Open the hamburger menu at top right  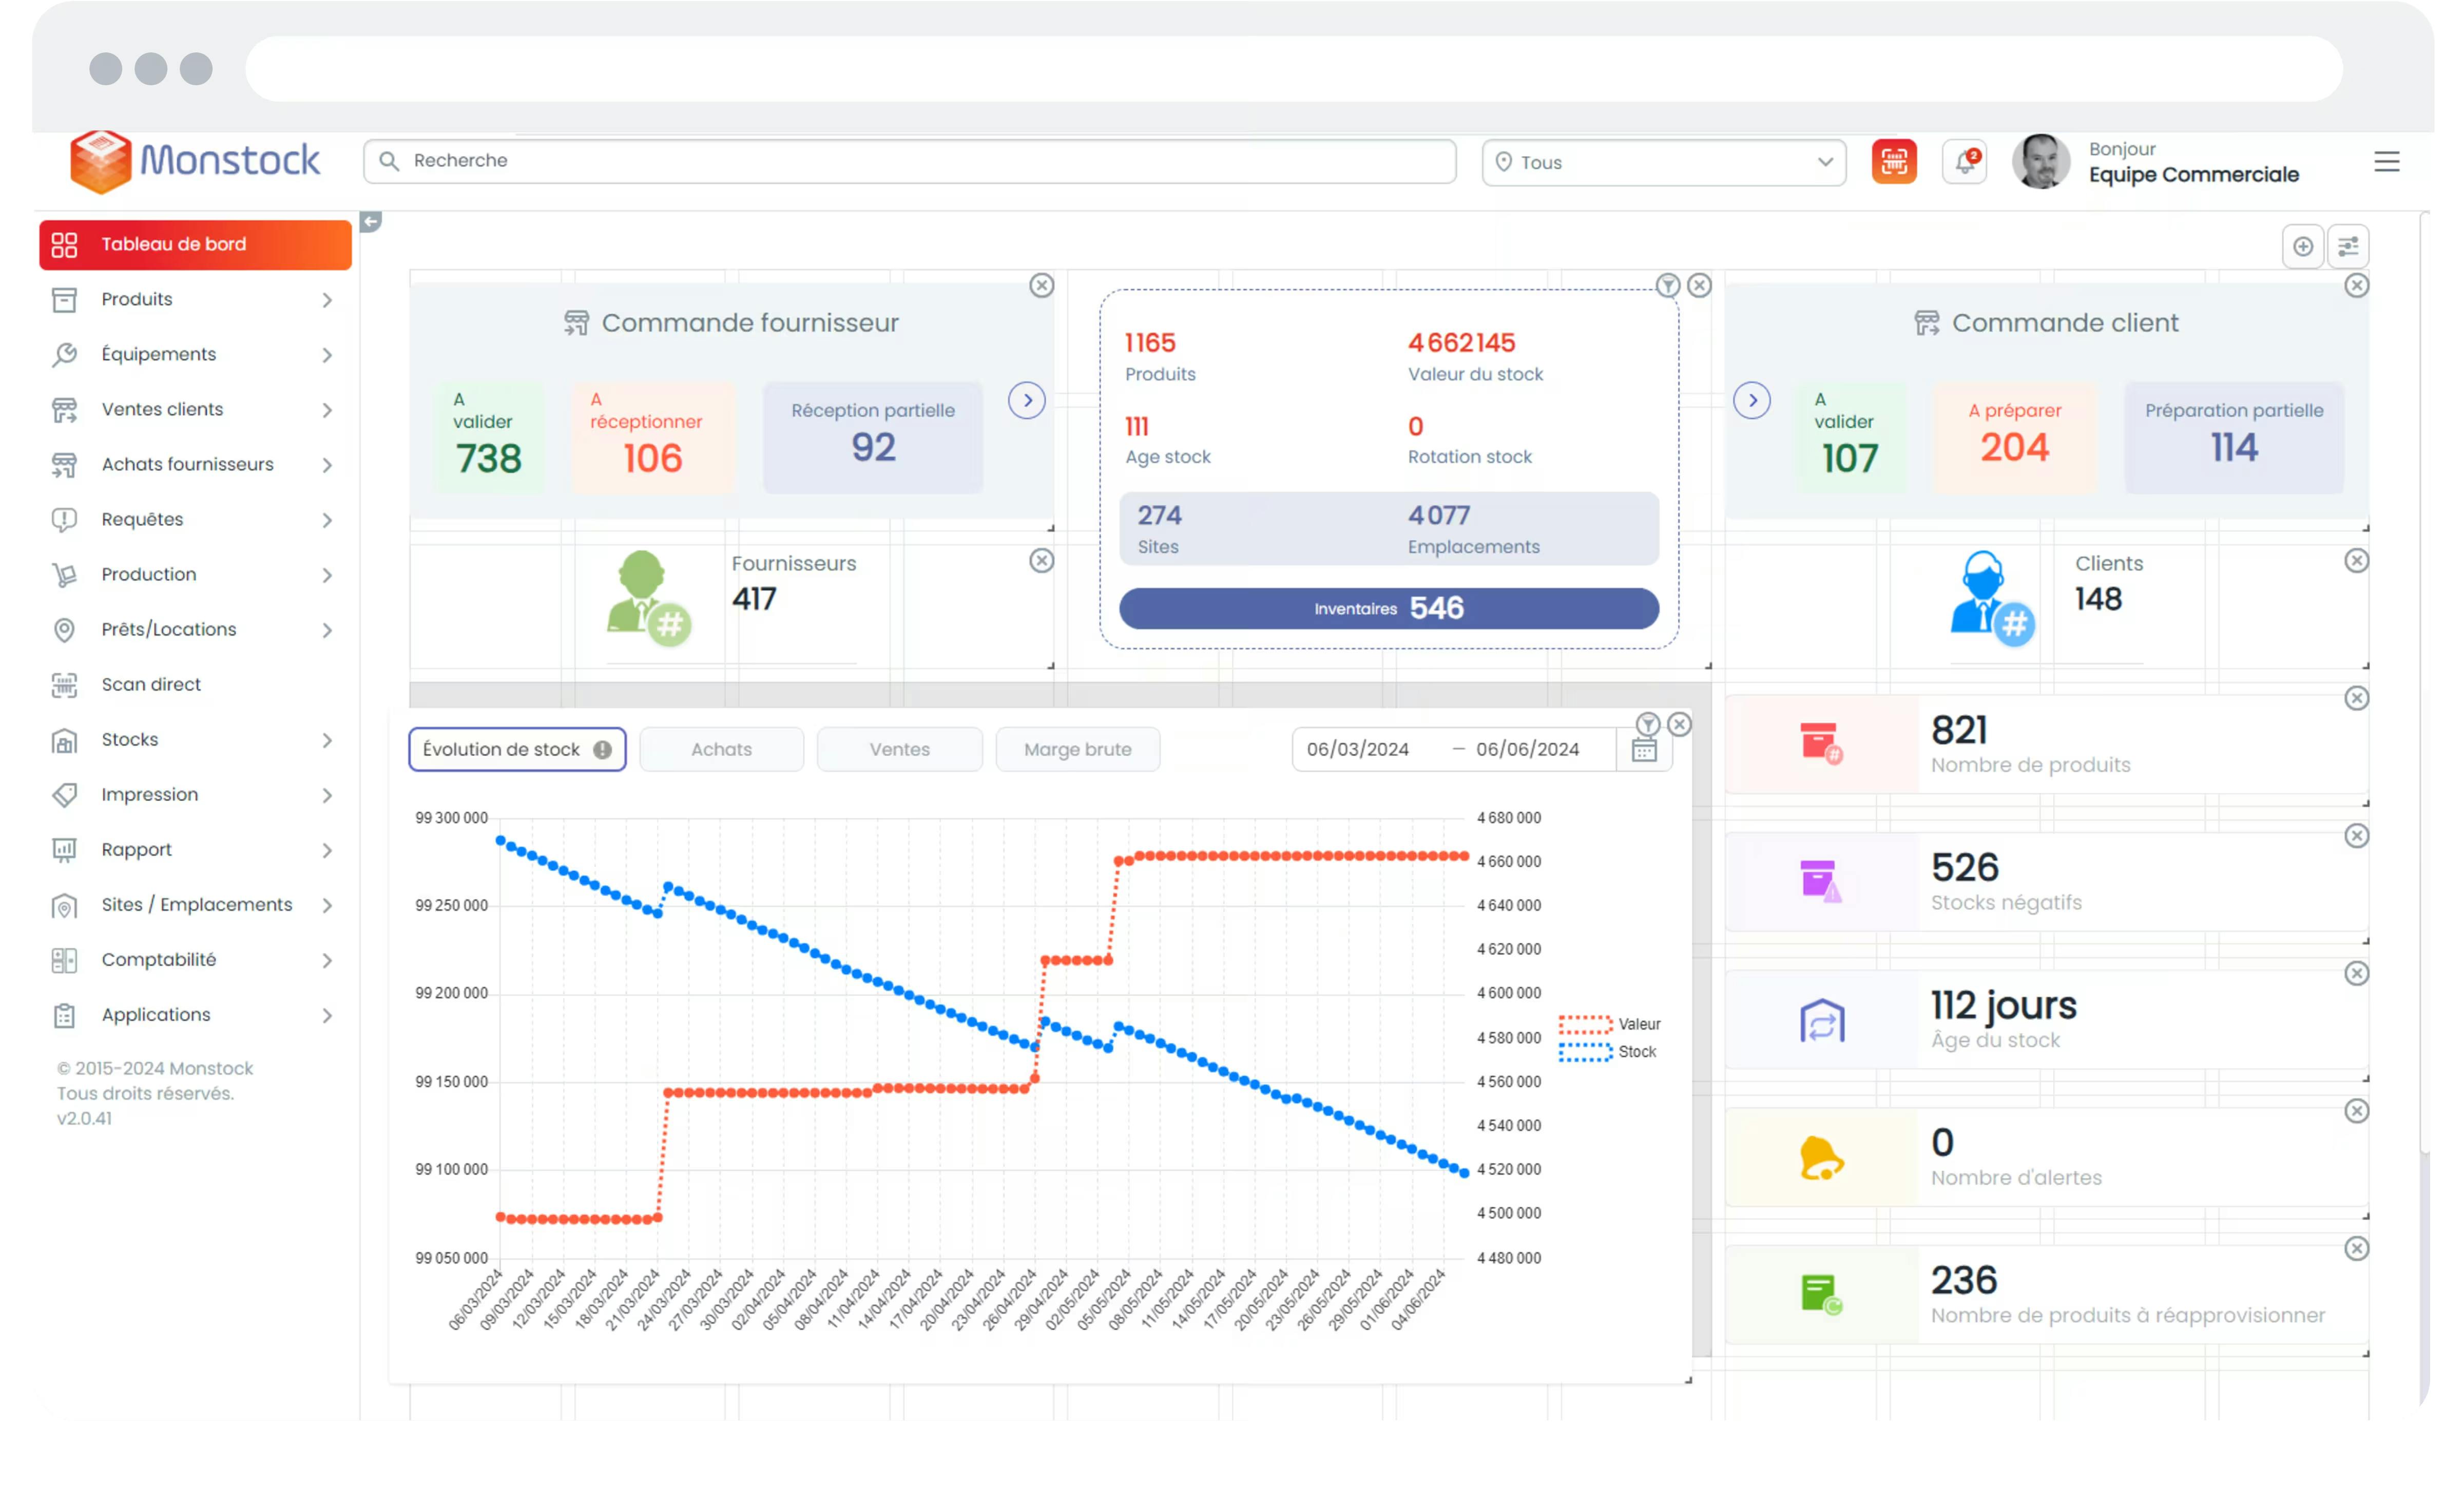pos(2386,161)
